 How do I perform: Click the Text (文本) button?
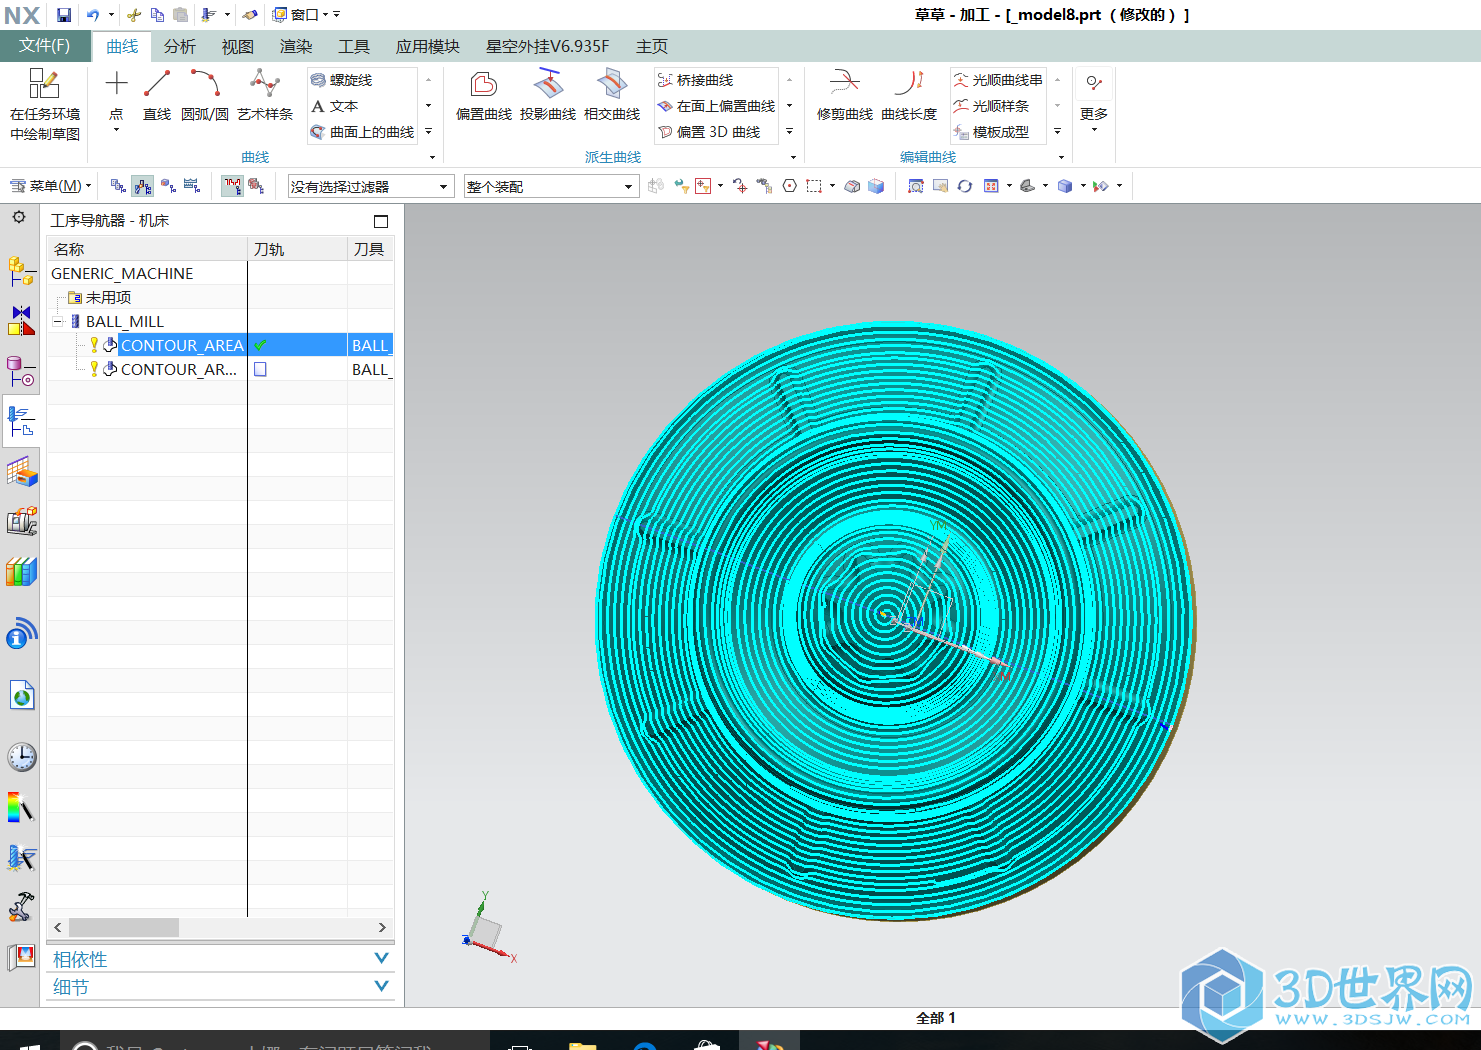coord(334,106)
